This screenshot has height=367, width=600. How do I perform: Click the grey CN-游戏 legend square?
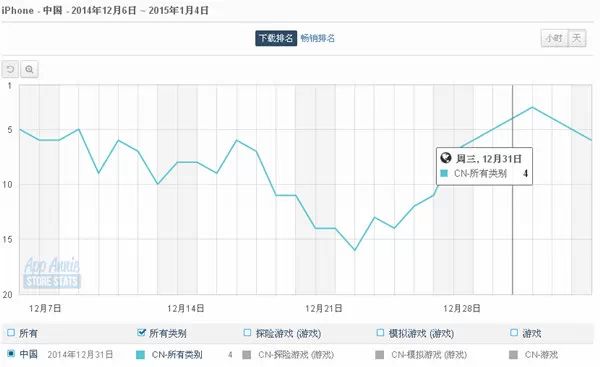tap(513, 355)
